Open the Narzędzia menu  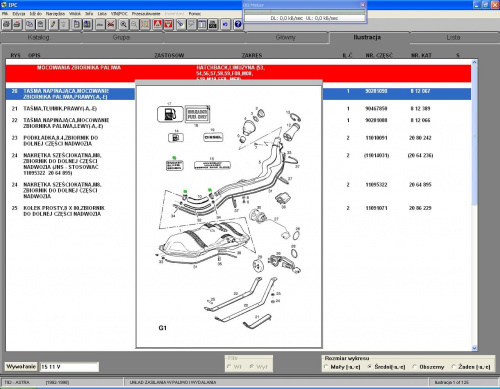[55, 14]
